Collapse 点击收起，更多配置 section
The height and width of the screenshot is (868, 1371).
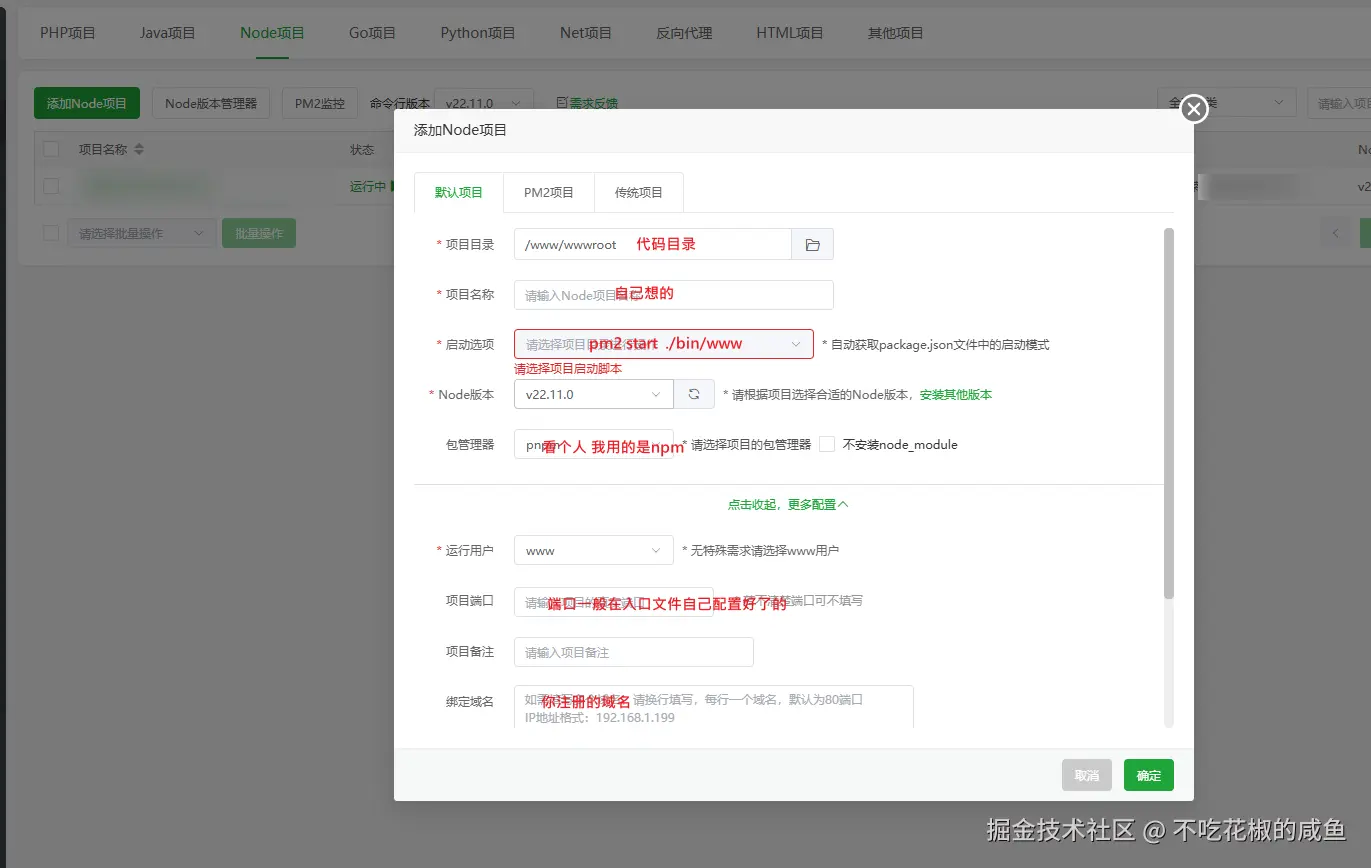(788, 505)
